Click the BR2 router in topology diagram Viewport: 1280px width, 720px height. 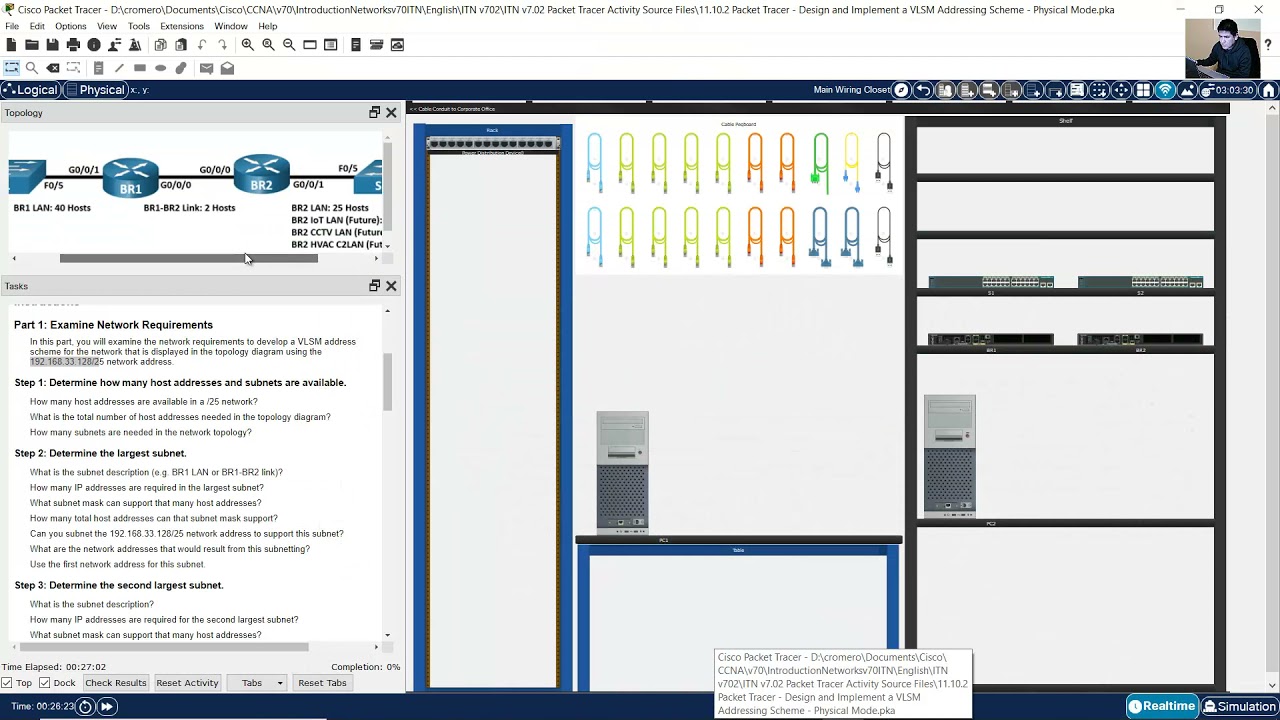pos(261,174)
